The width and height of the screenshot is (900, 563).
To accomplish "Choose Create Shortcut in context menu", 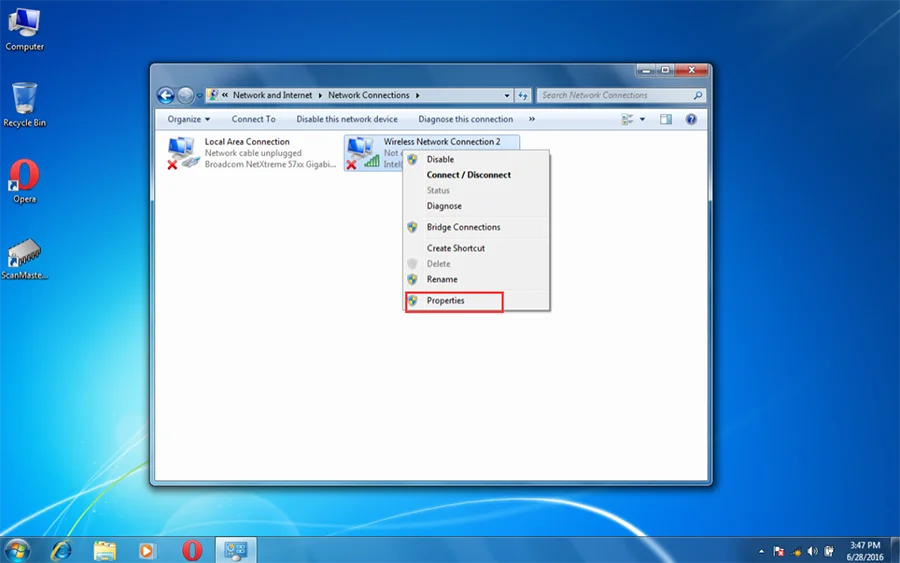I will coord(476,249).
